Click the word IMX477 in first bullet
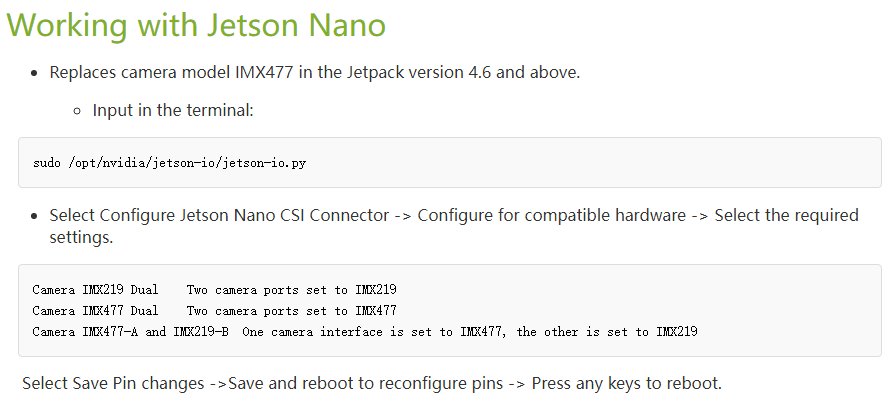The image size is (893, 400). [264, 73]
